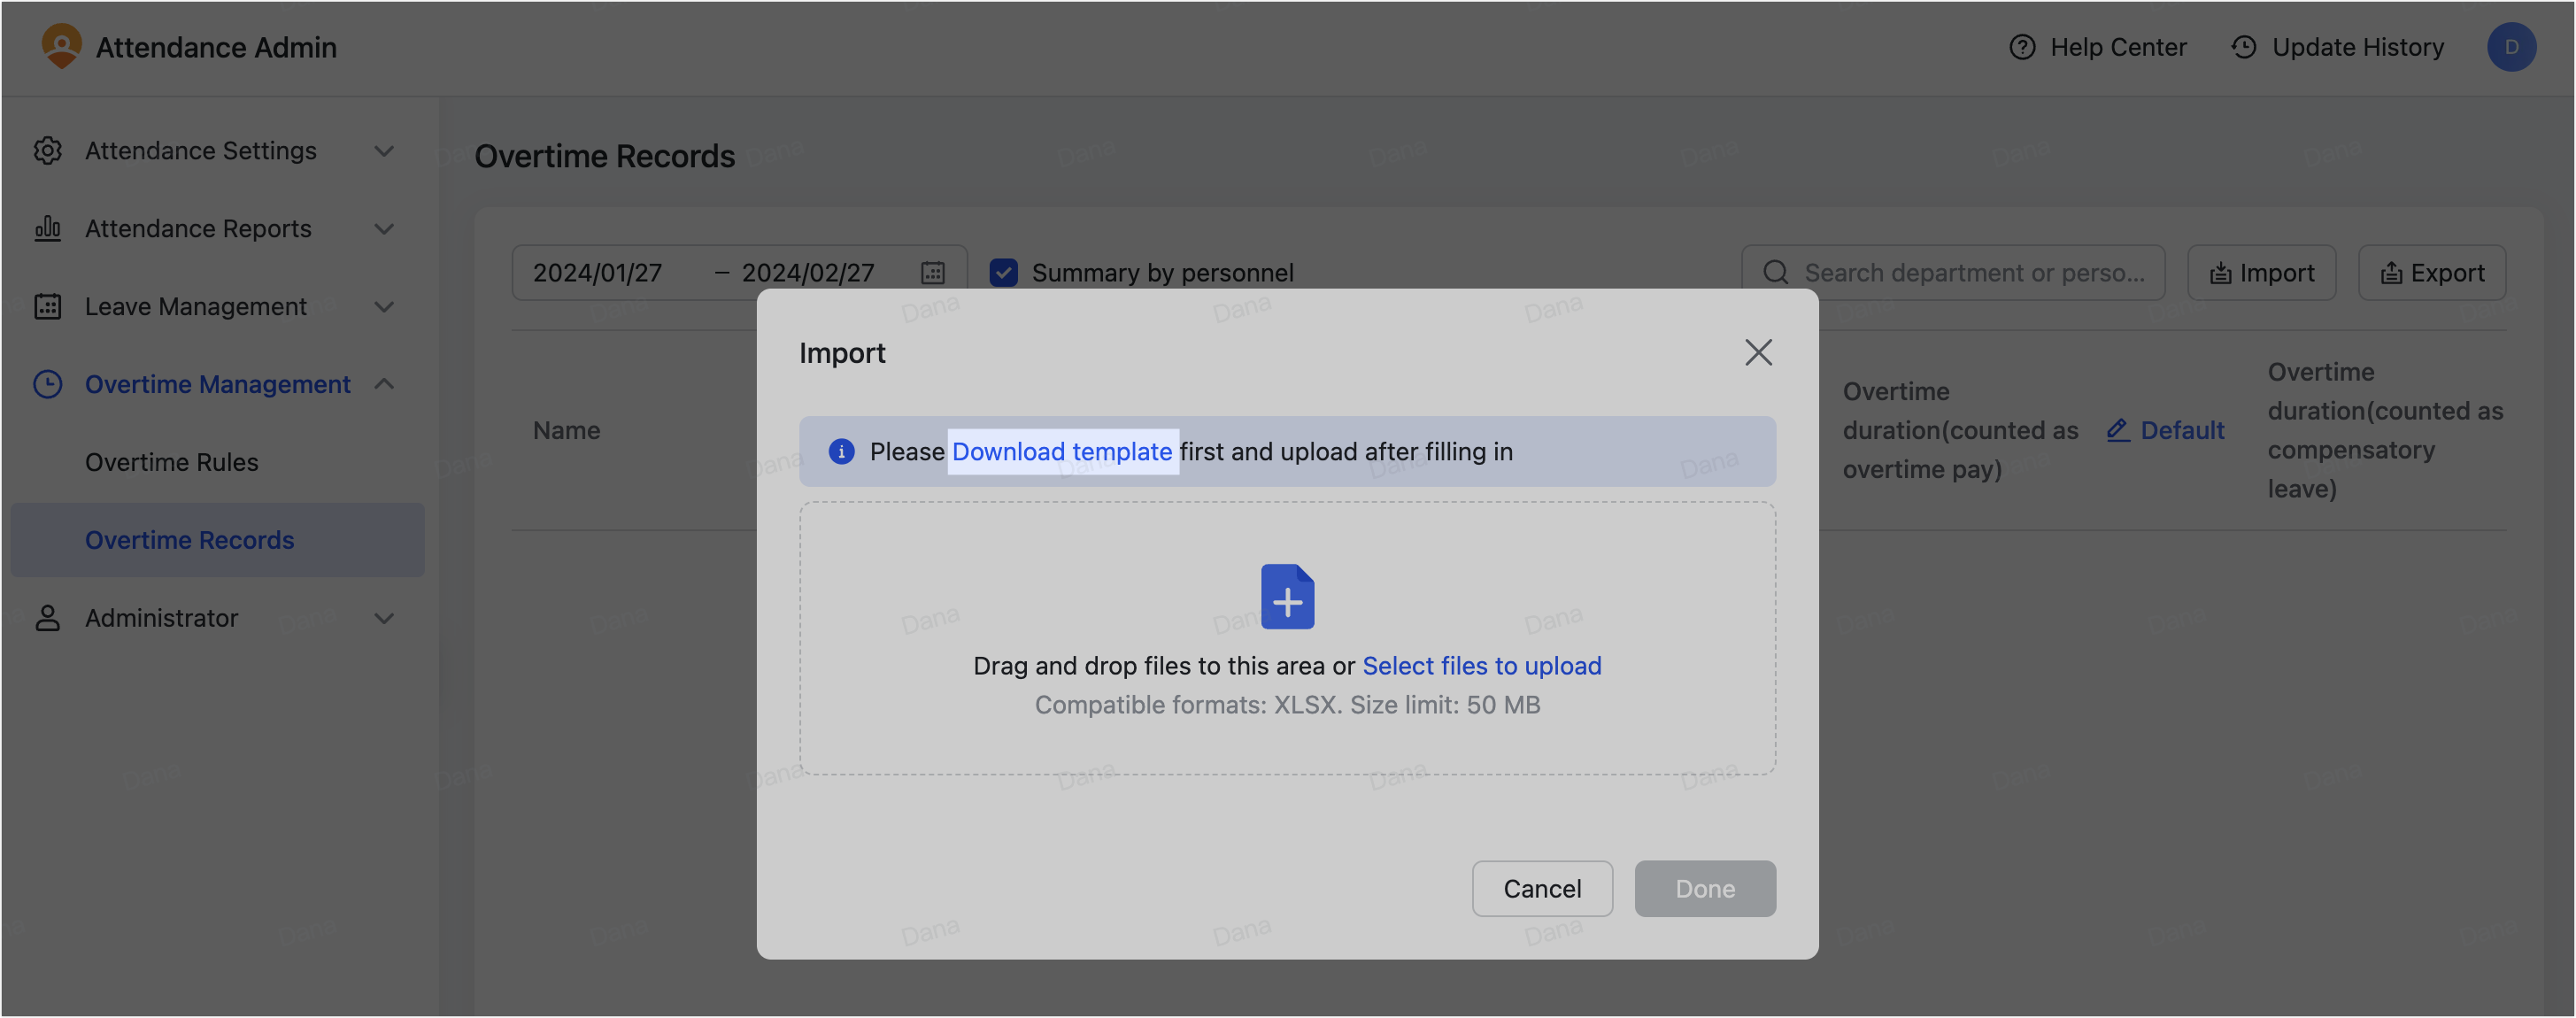Viewport: 2576px width, 1018px height.
Task: Open Overtime Rules menu item
Action: pyautogui.click(x=172, y=462)
